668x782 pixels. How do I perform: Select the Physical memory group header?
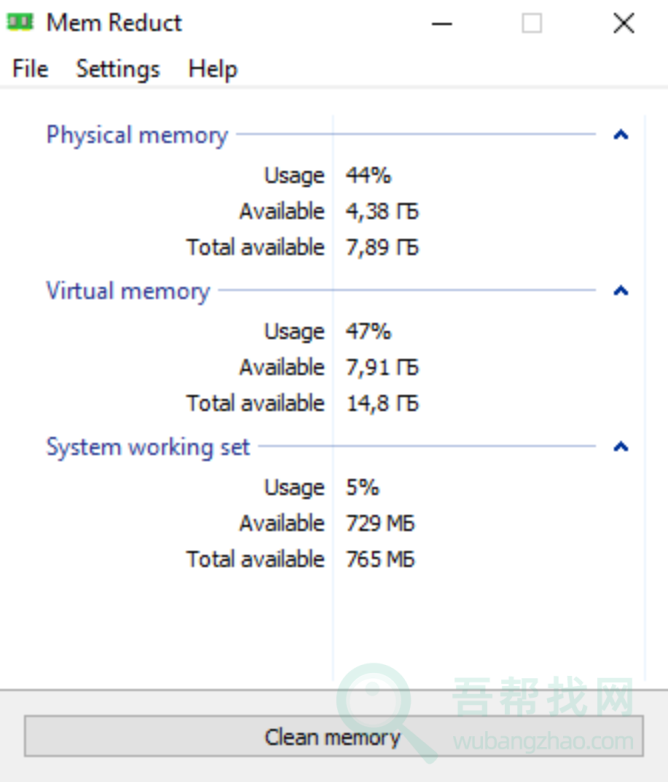137,135
